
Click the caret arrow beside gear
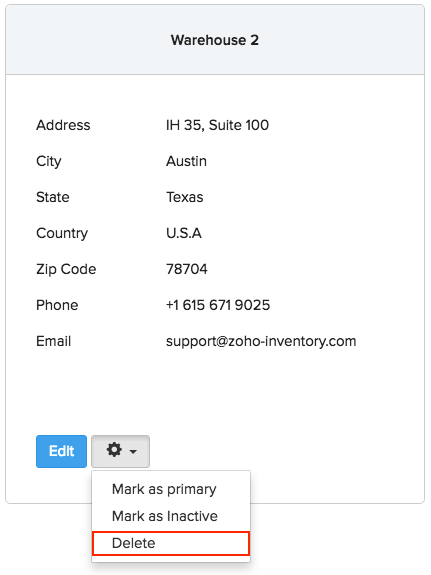[x=134, y=451]
